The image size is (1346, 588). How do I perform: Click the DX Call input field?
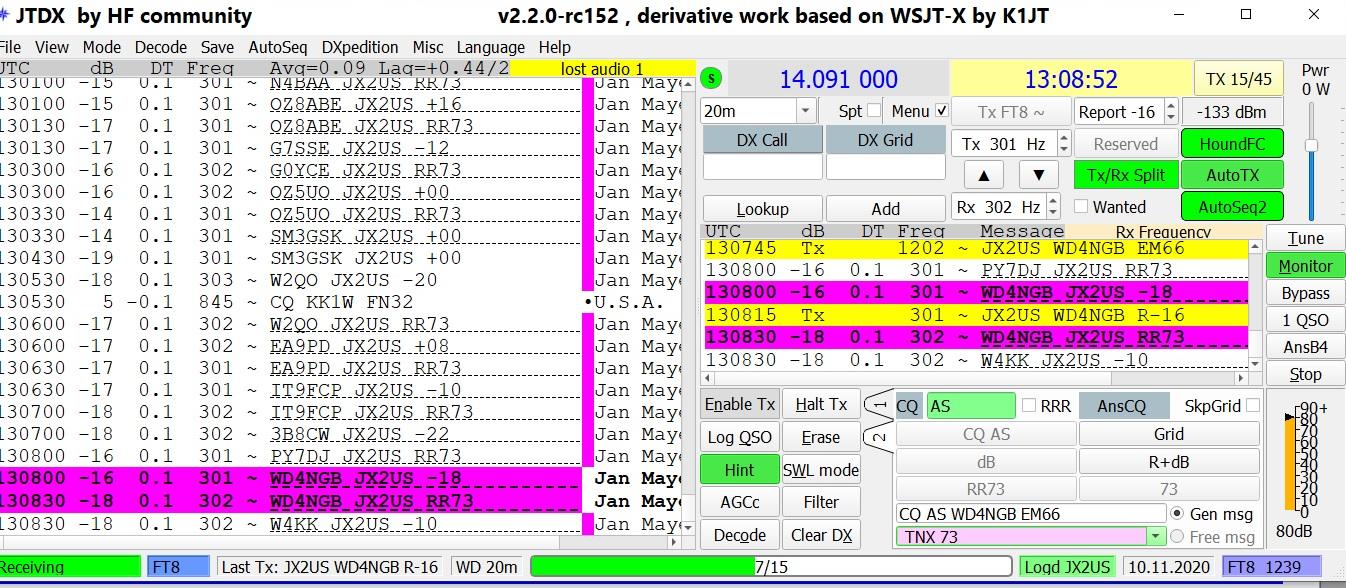point(762,168)
